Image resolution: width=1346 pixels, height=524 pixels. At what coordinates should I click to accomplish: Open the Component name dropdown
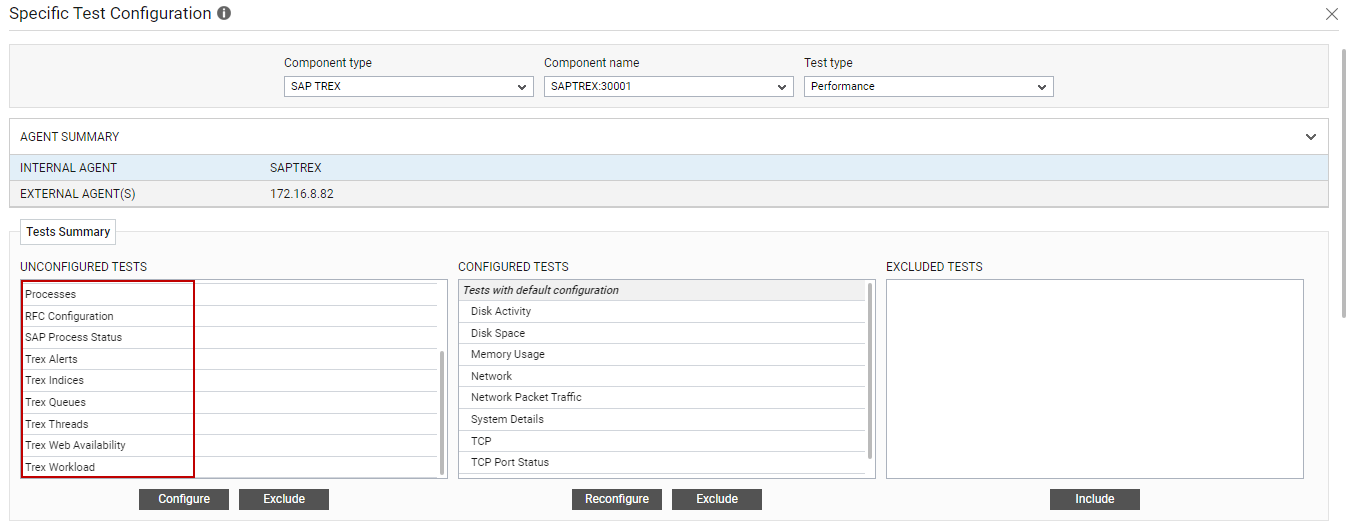coord(668,87)
